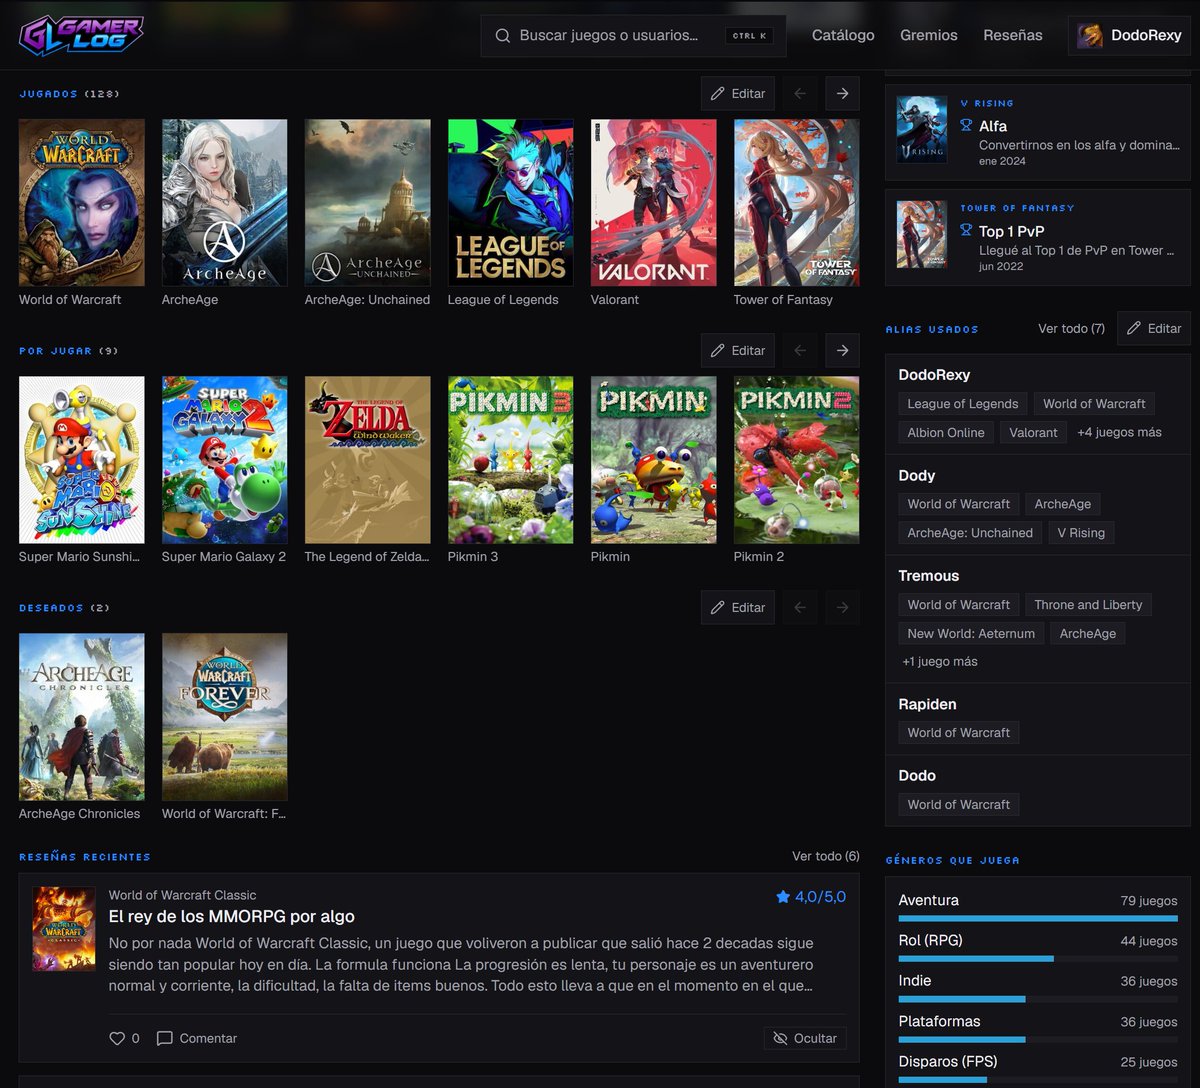
Task: Edit the Alias Usados section
Action: (1154, 328)
